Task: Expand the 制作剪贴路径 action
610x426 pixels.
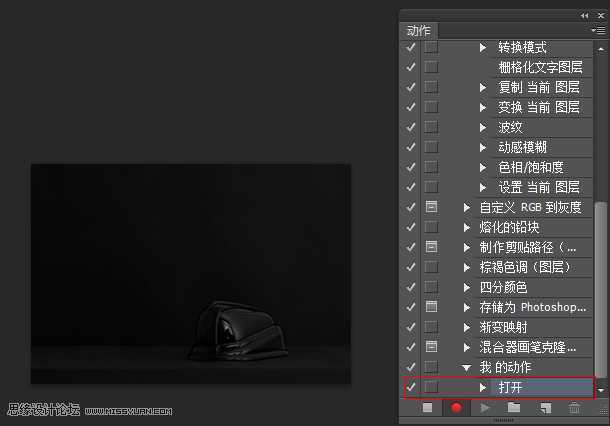Action: 467,247
